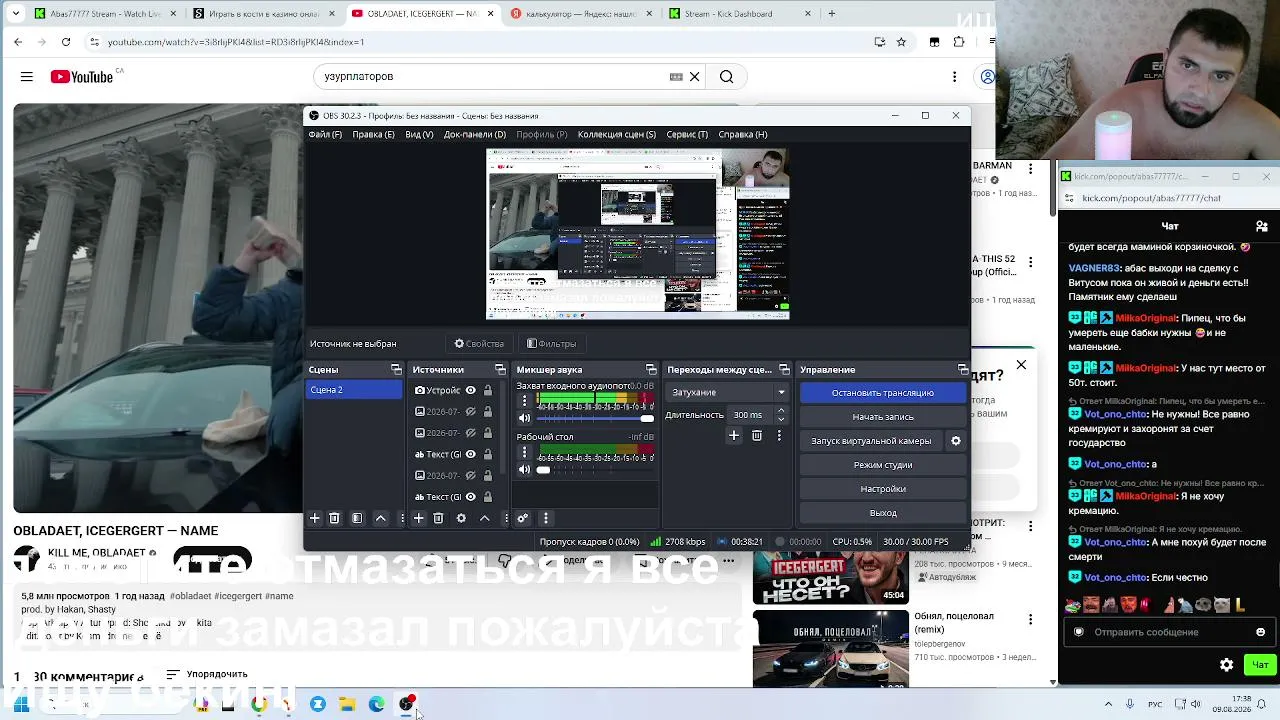Viewport: 1280px width, 720px height.
Task: Move the source up in the Sources toolbar
Action: [485, 518]
